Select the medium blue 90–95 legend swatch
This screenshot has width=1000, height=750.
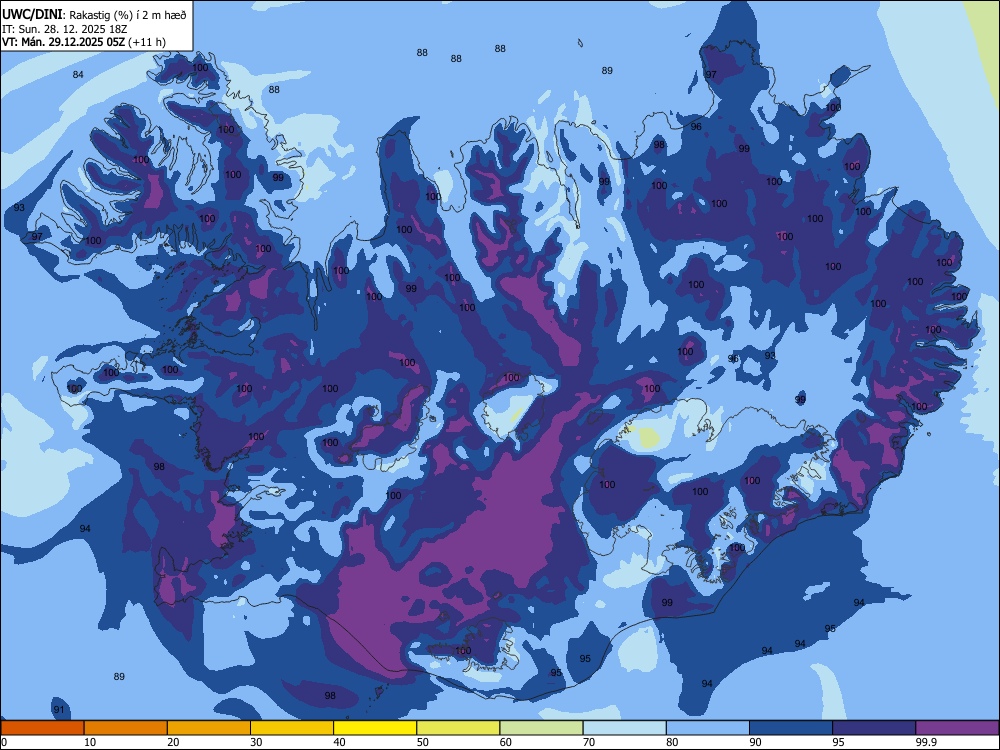tap(791, 728)
